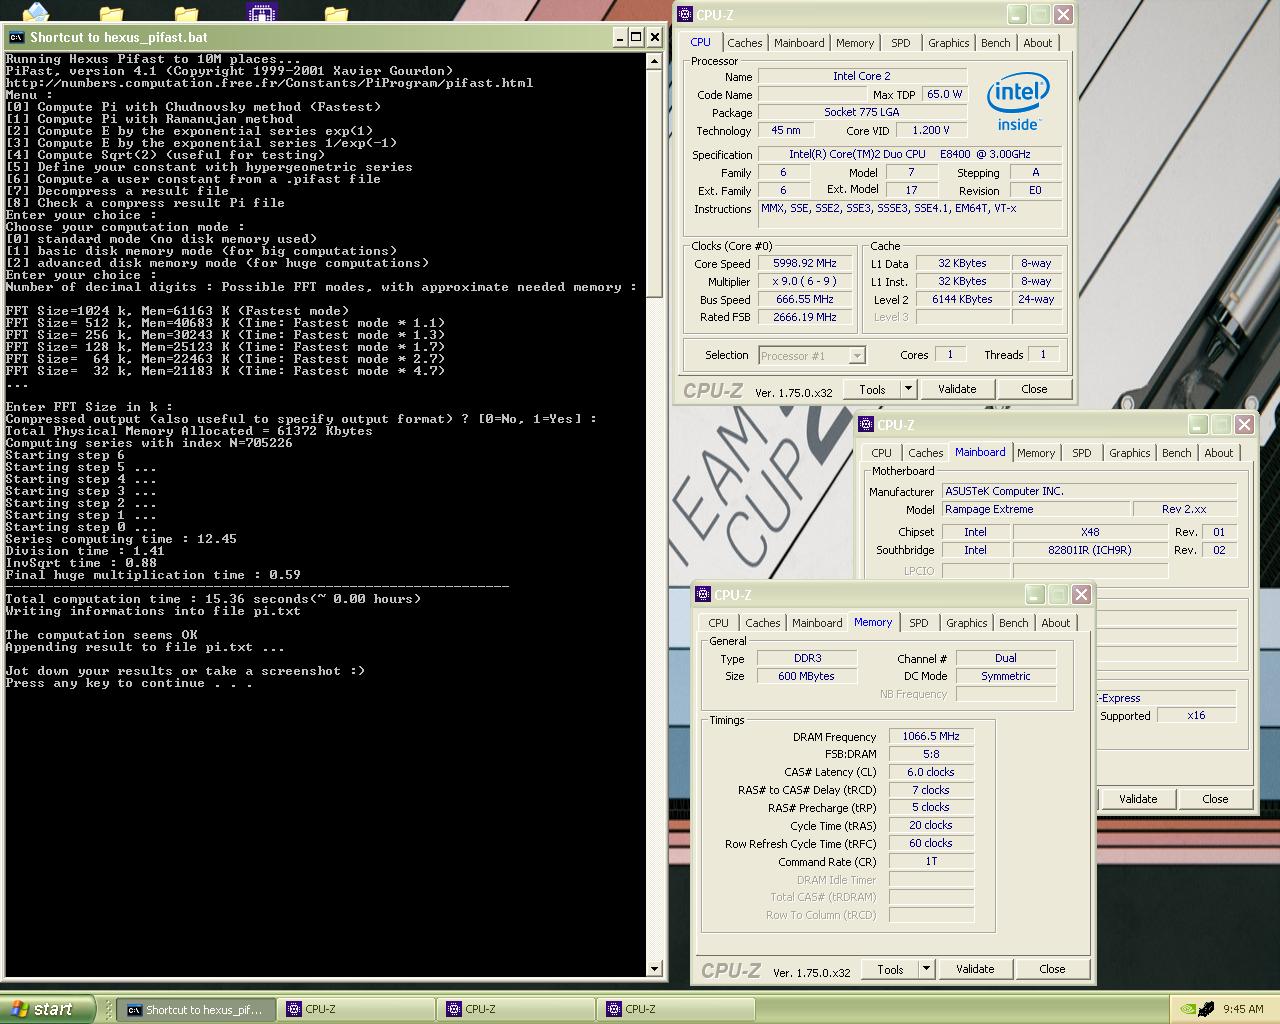
Task: Click Tools button in Memory CPU-Z window
Action: (890, 969)
